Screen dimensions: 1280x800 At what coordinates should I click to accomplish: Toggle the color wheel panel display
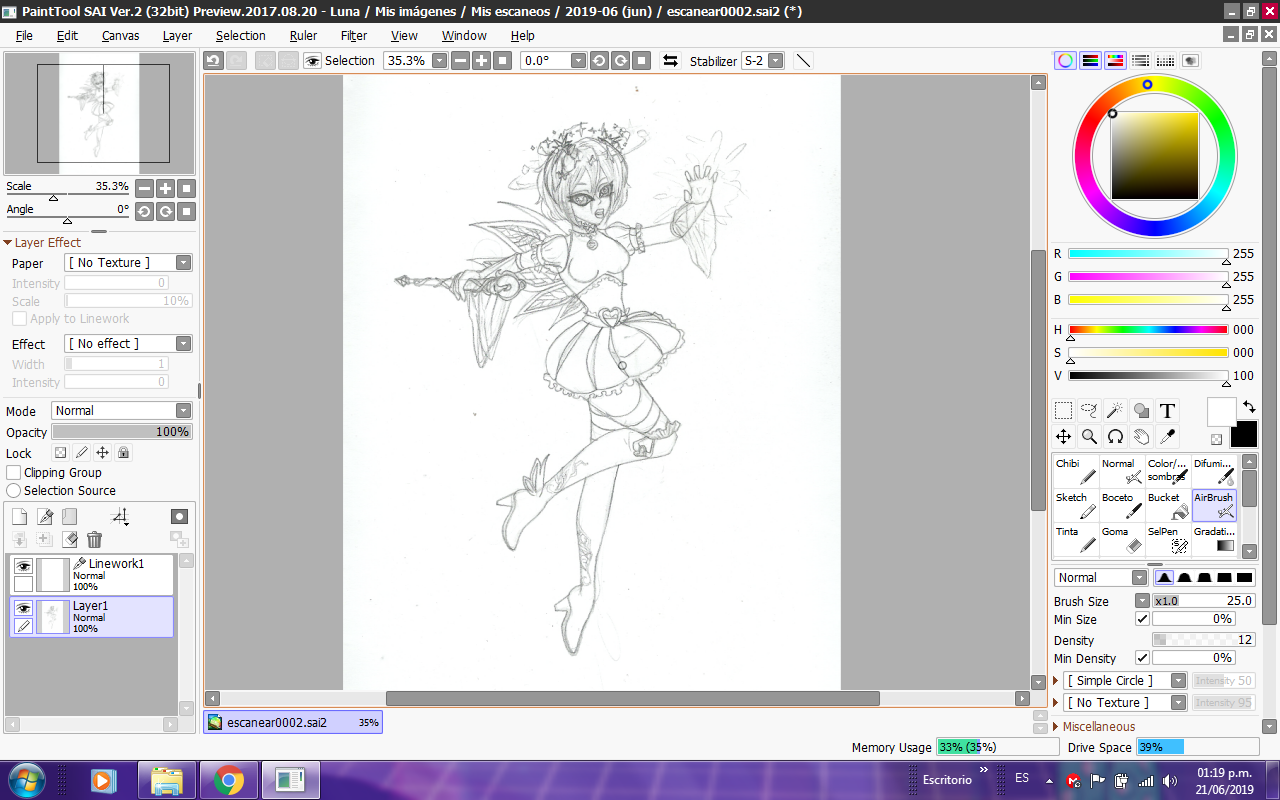(1066, 61)
